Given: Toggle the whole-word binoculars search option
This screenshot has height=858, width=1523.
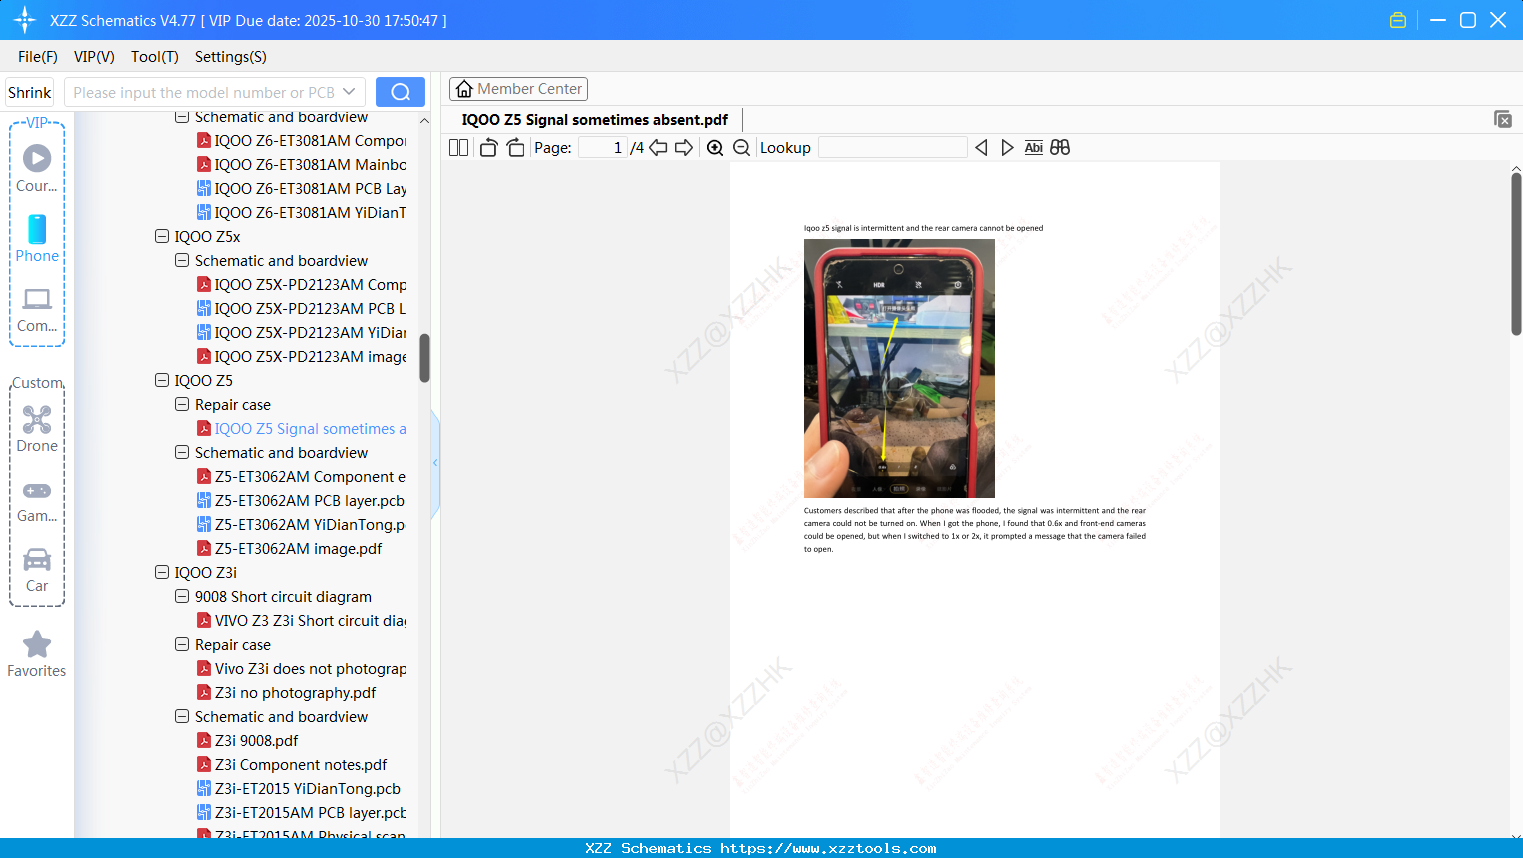Looking at the screenshot, I should 1059,147.
